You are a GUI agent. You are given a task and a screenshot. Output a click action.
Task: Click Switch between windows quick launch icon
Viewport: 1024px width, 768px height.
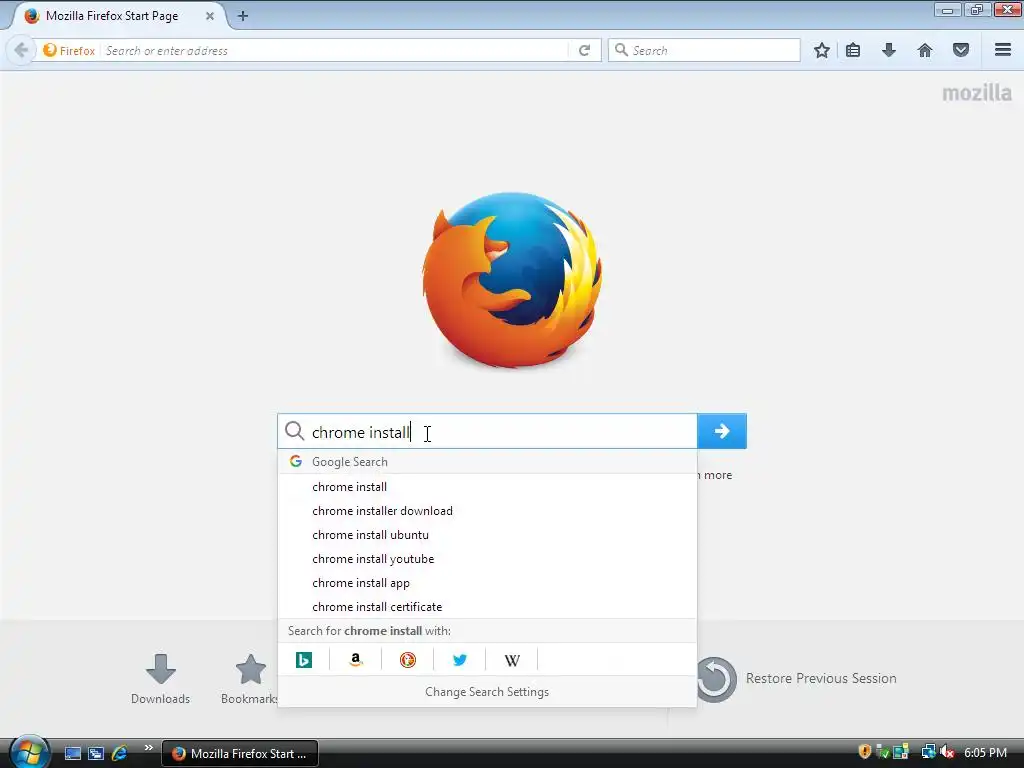(96, 753)
